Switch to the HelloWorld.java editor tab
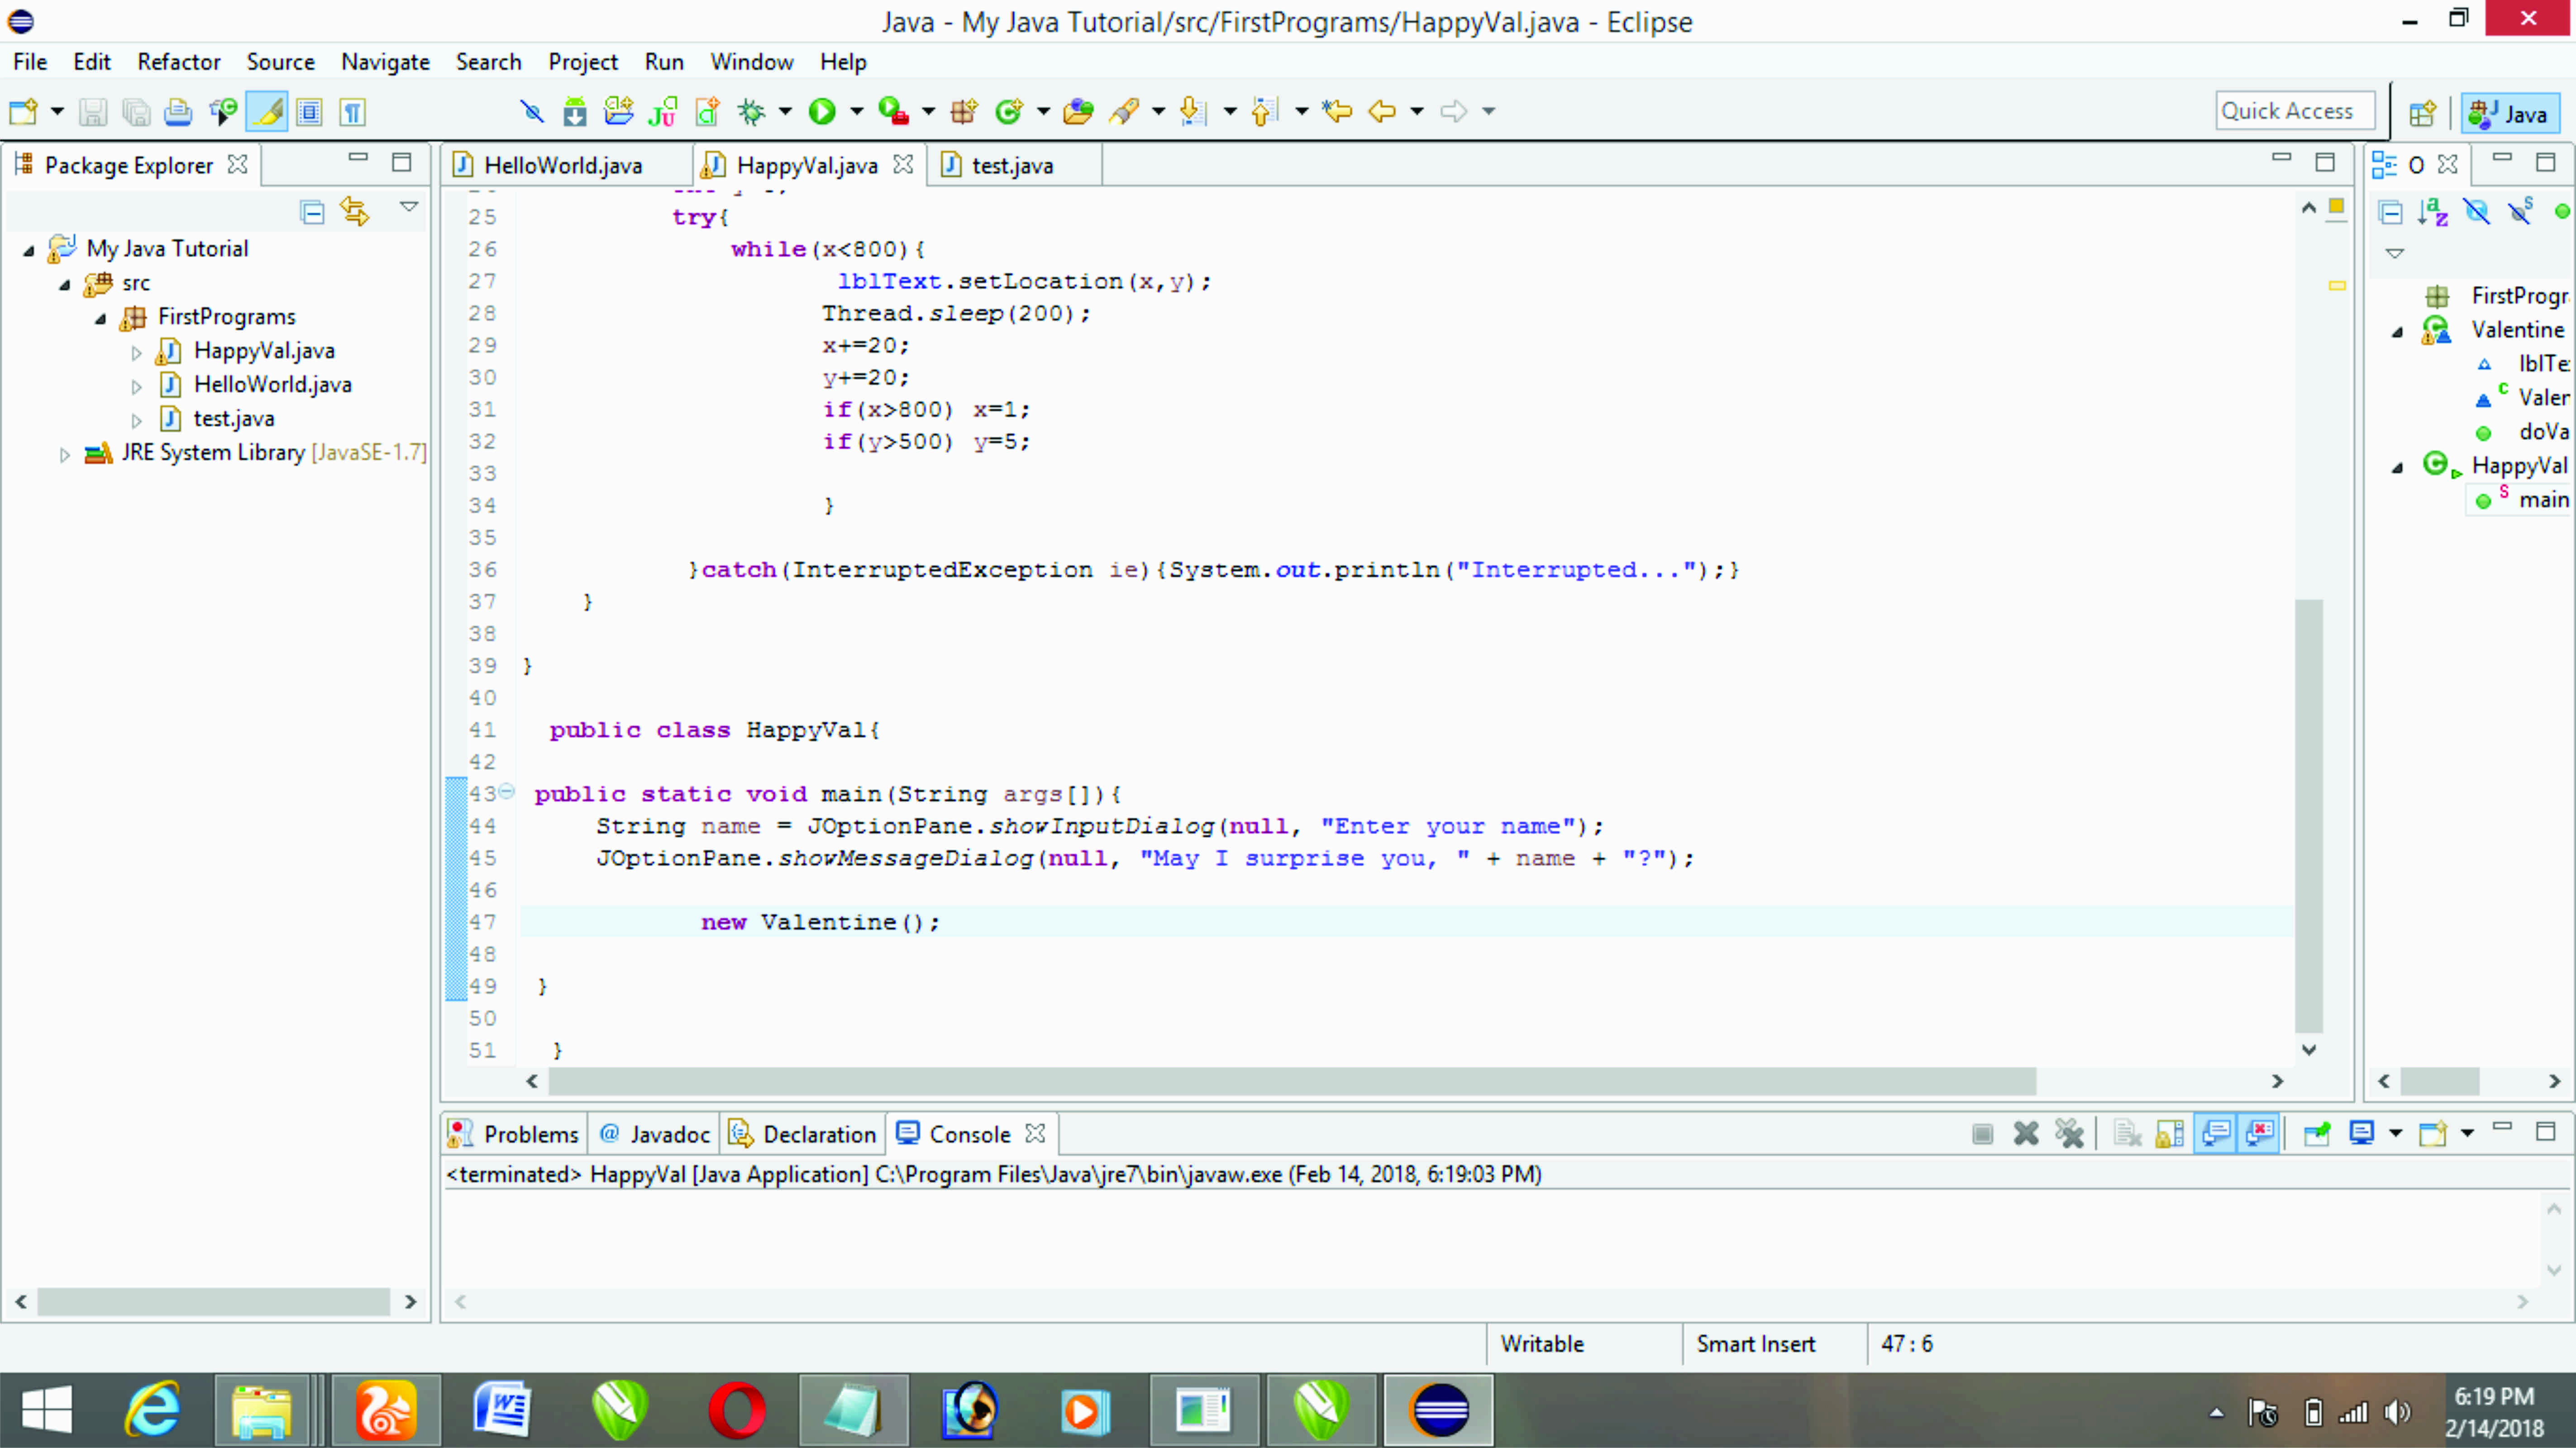 [x=562, y=165]
